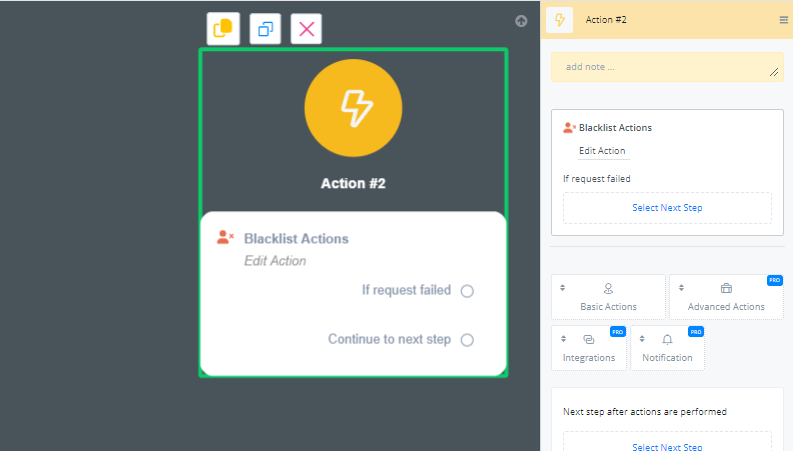The height and width of the screenshot is (451, 793).
Task: Select the "Continue to next step" connector circle
Action: [467, 340]
